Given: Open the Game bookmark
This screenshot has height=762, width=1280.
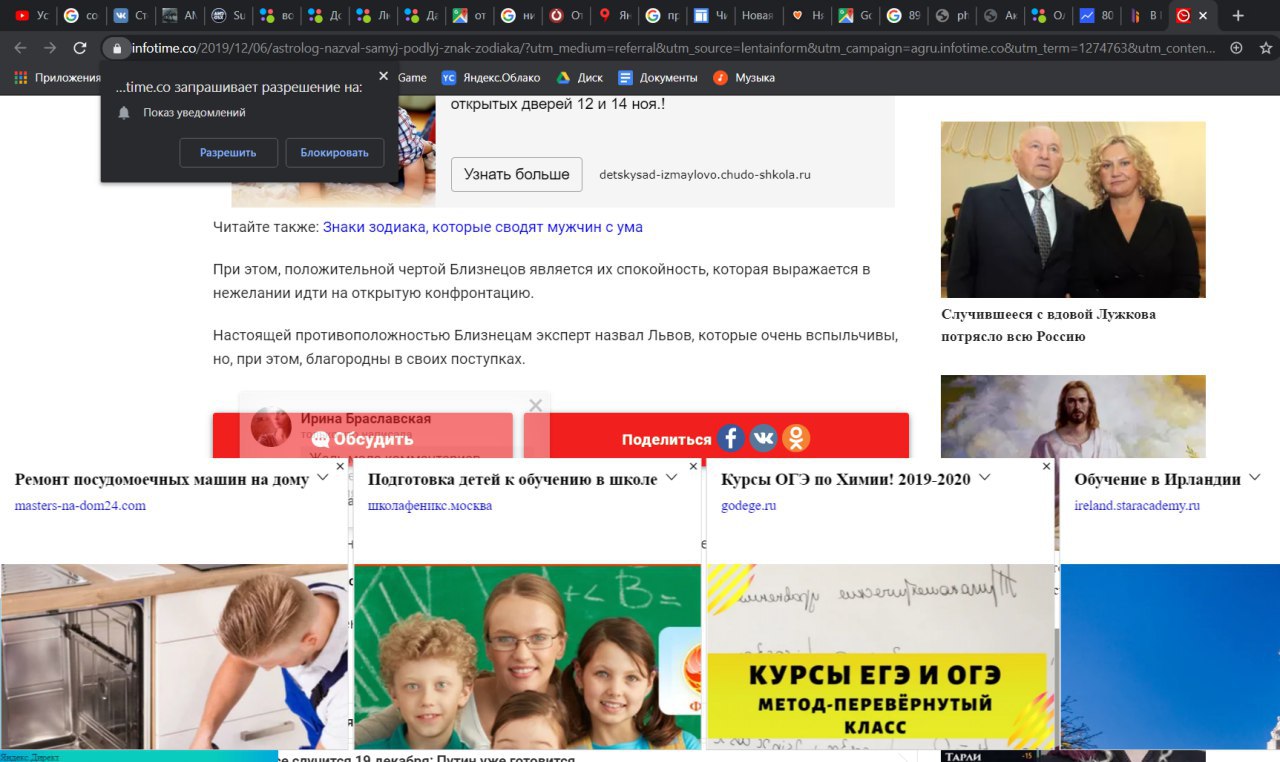Looking at the screenshot, I should (412, 78).
